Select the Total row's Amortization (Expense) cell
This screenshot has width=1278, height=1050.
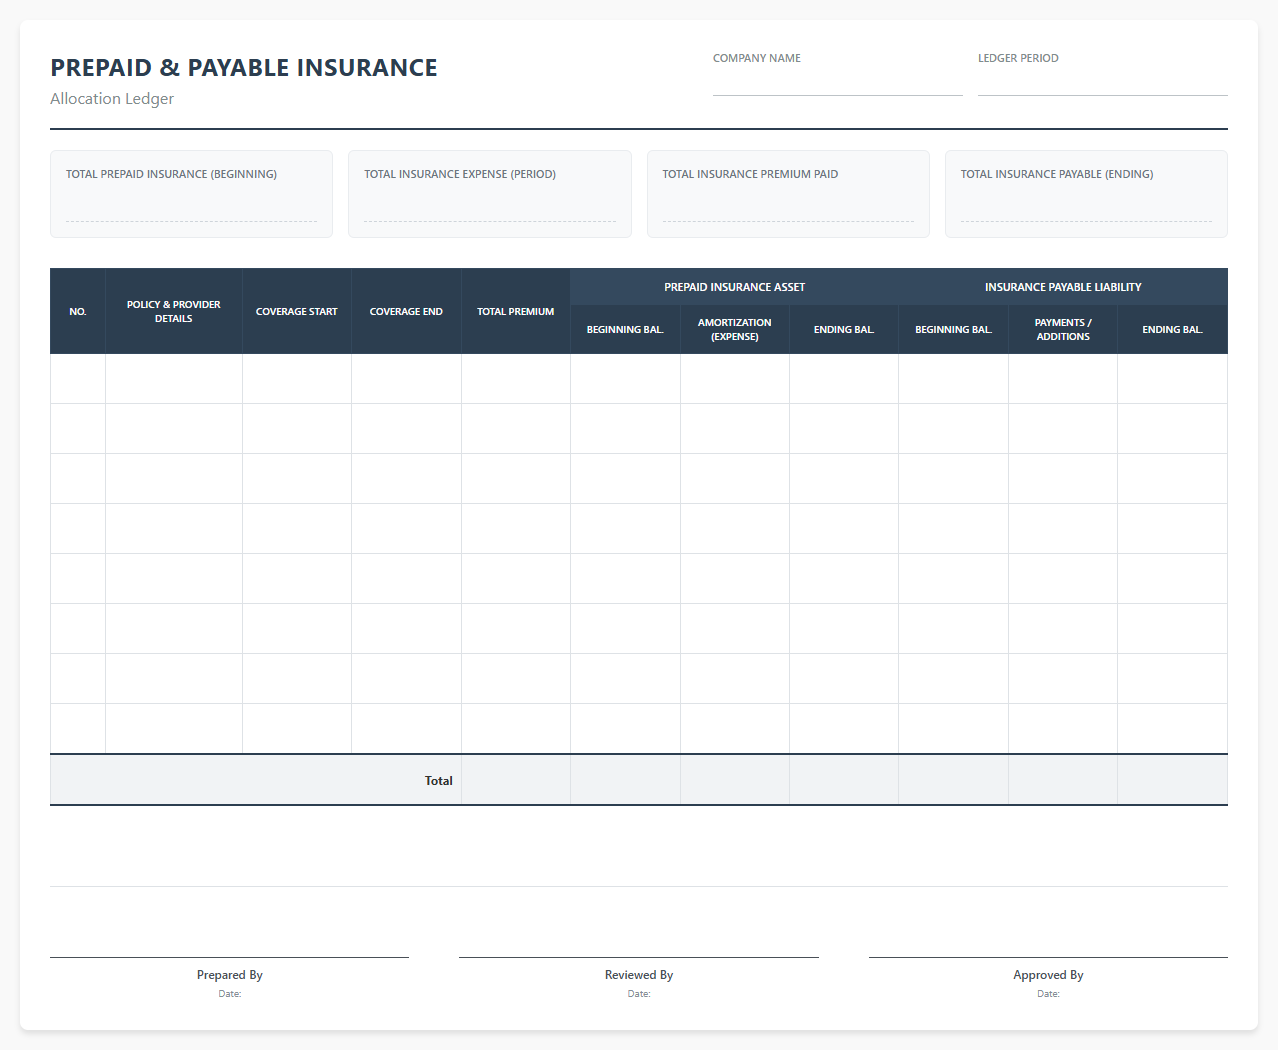pos(735,780)
